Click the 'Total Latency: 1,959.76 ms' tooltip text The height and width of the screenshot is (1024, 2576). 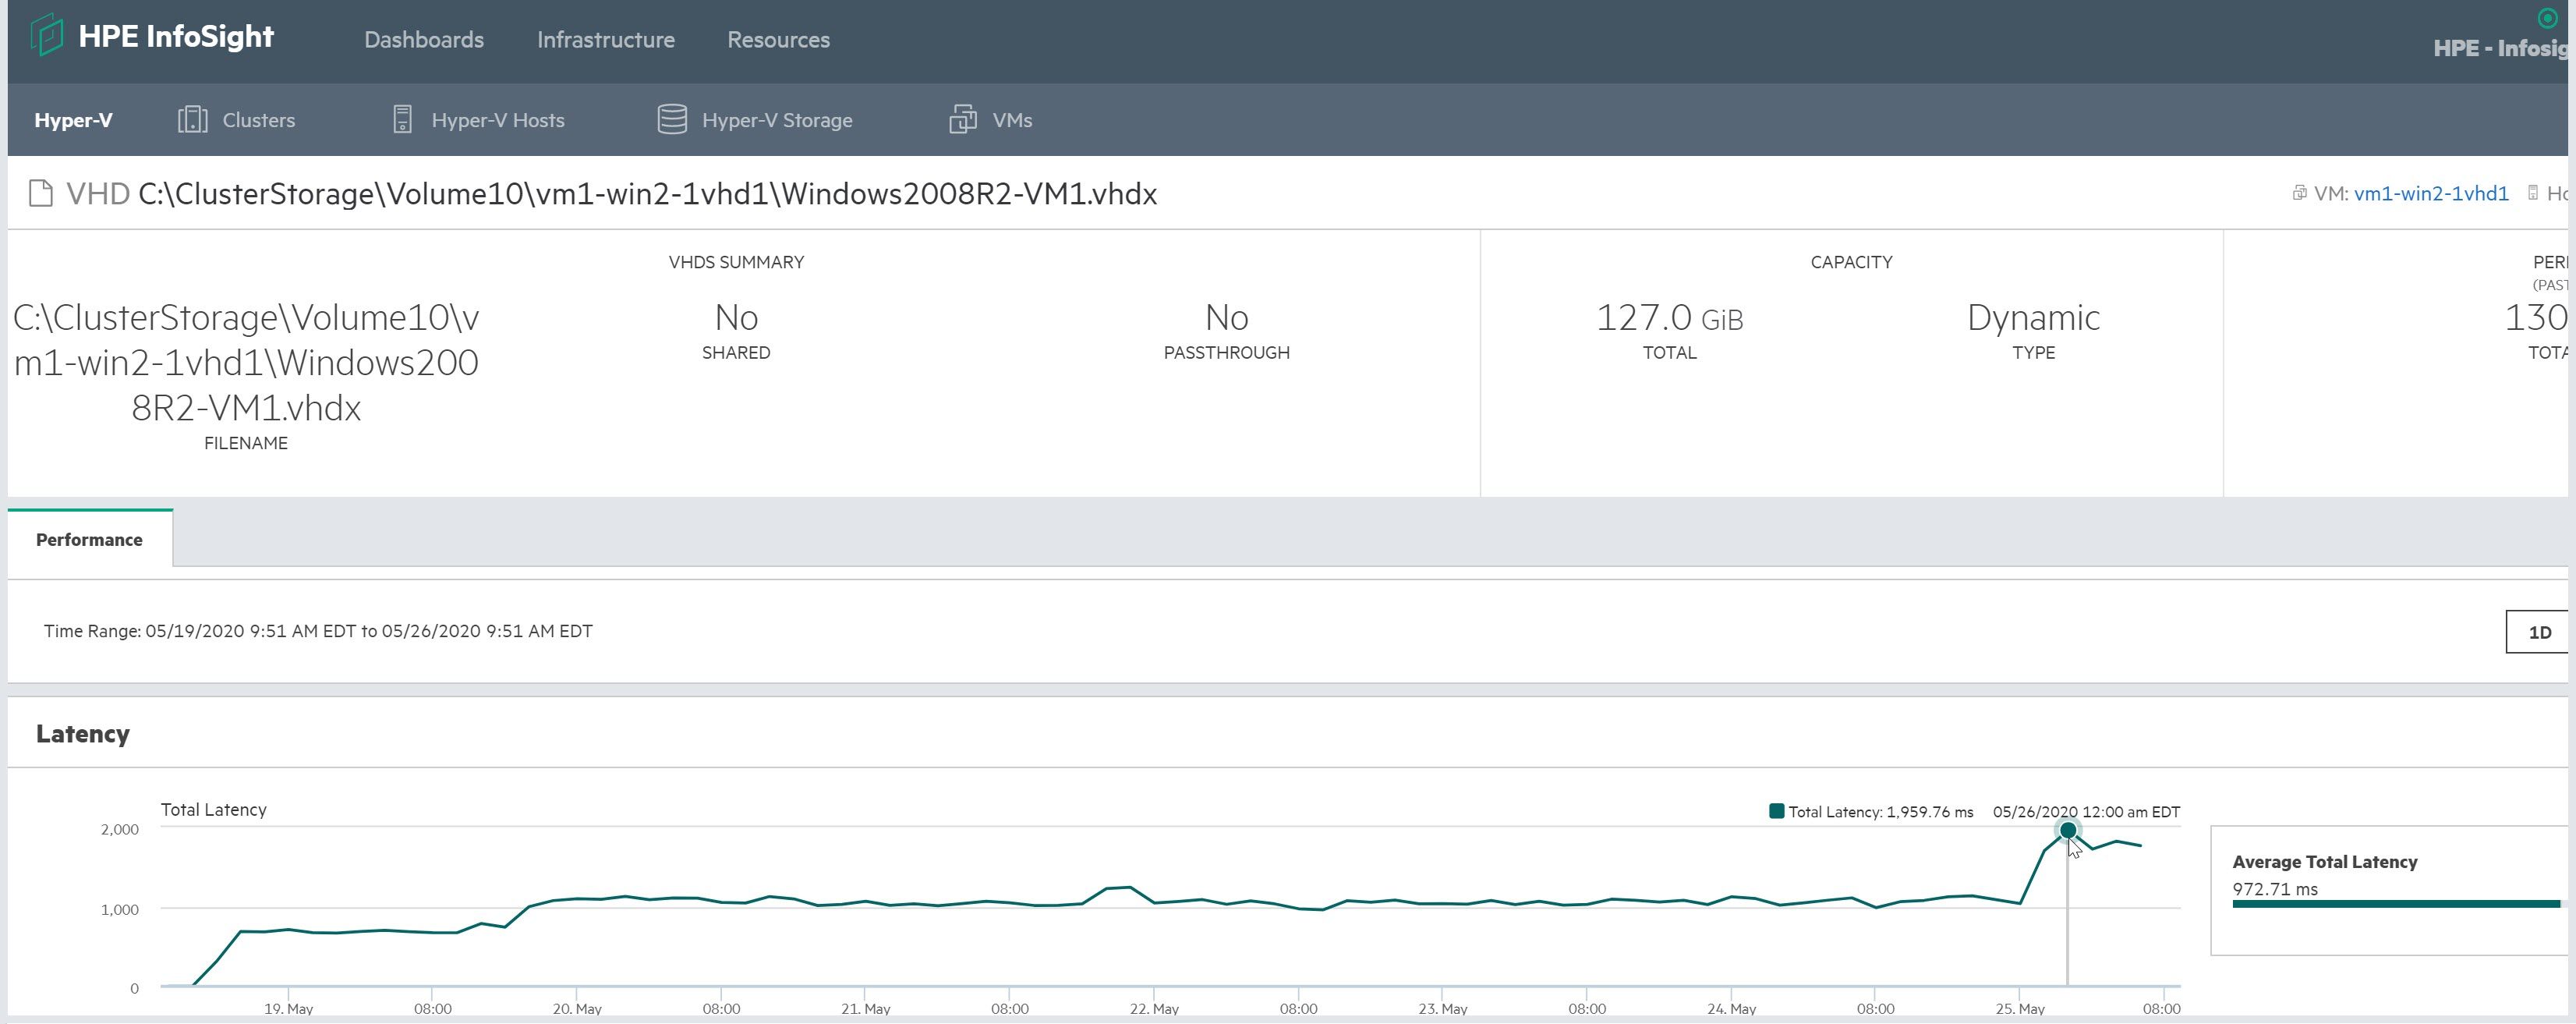[1880, 812]
